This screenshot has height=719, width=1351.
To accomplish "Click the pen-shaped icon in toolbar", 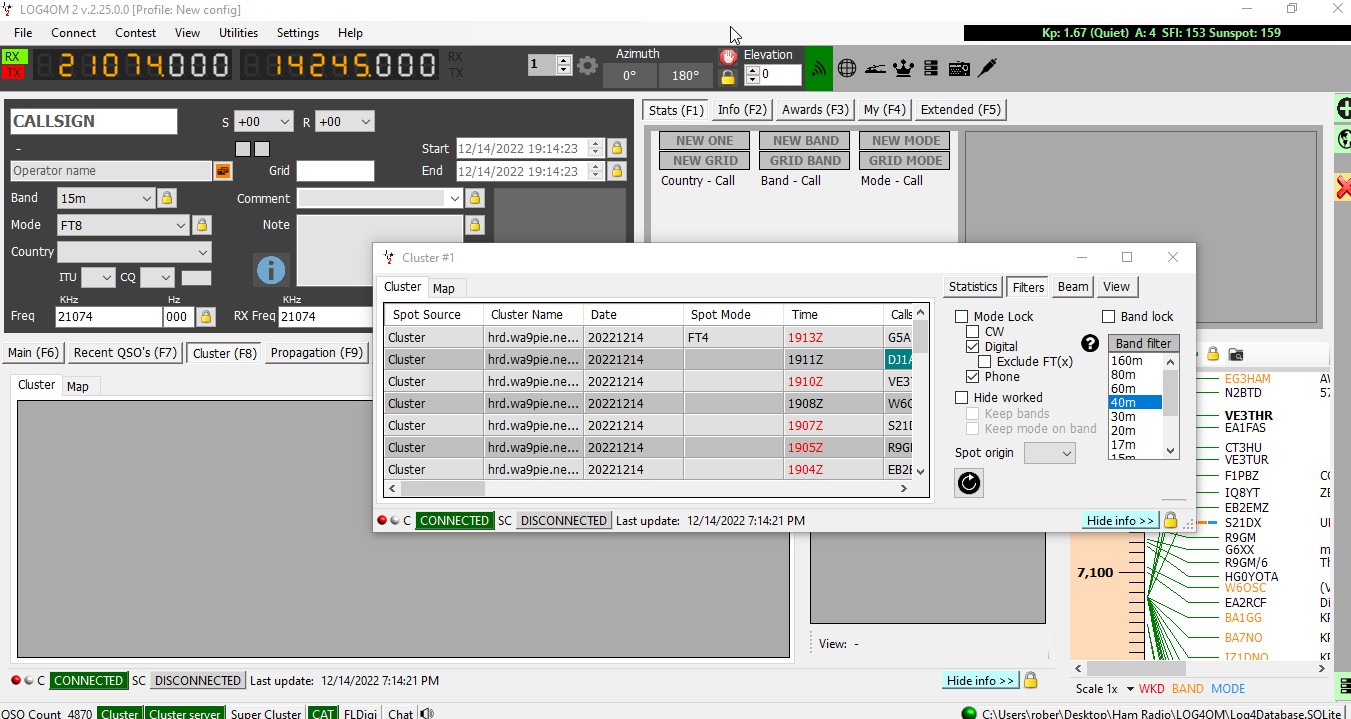I will coord(988,68).
